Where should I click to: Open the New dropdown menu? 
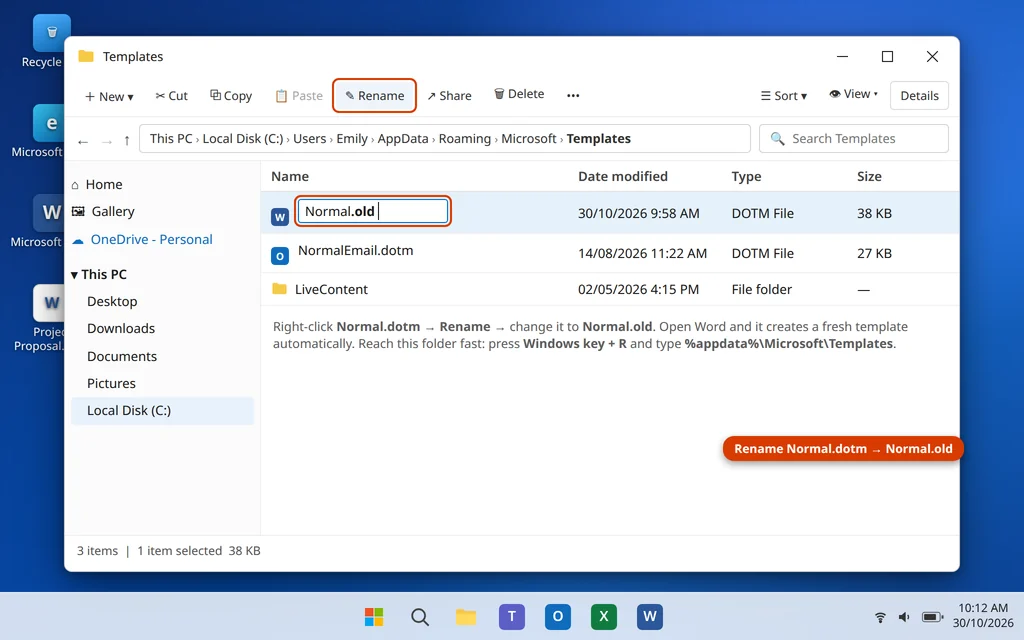point(109,96)
